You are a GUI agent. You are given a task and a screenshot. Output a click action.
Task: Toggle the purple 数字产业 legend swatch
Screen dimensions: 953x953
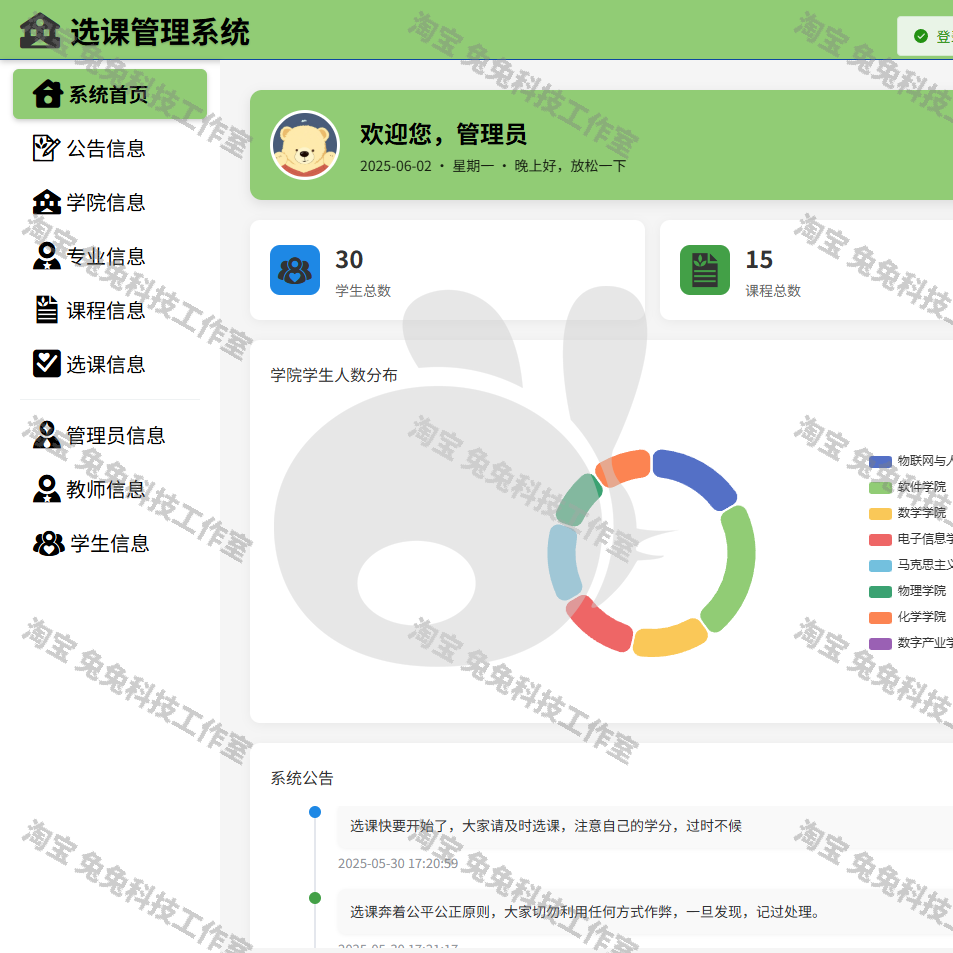pyautogui.click(x=880, y=644)
